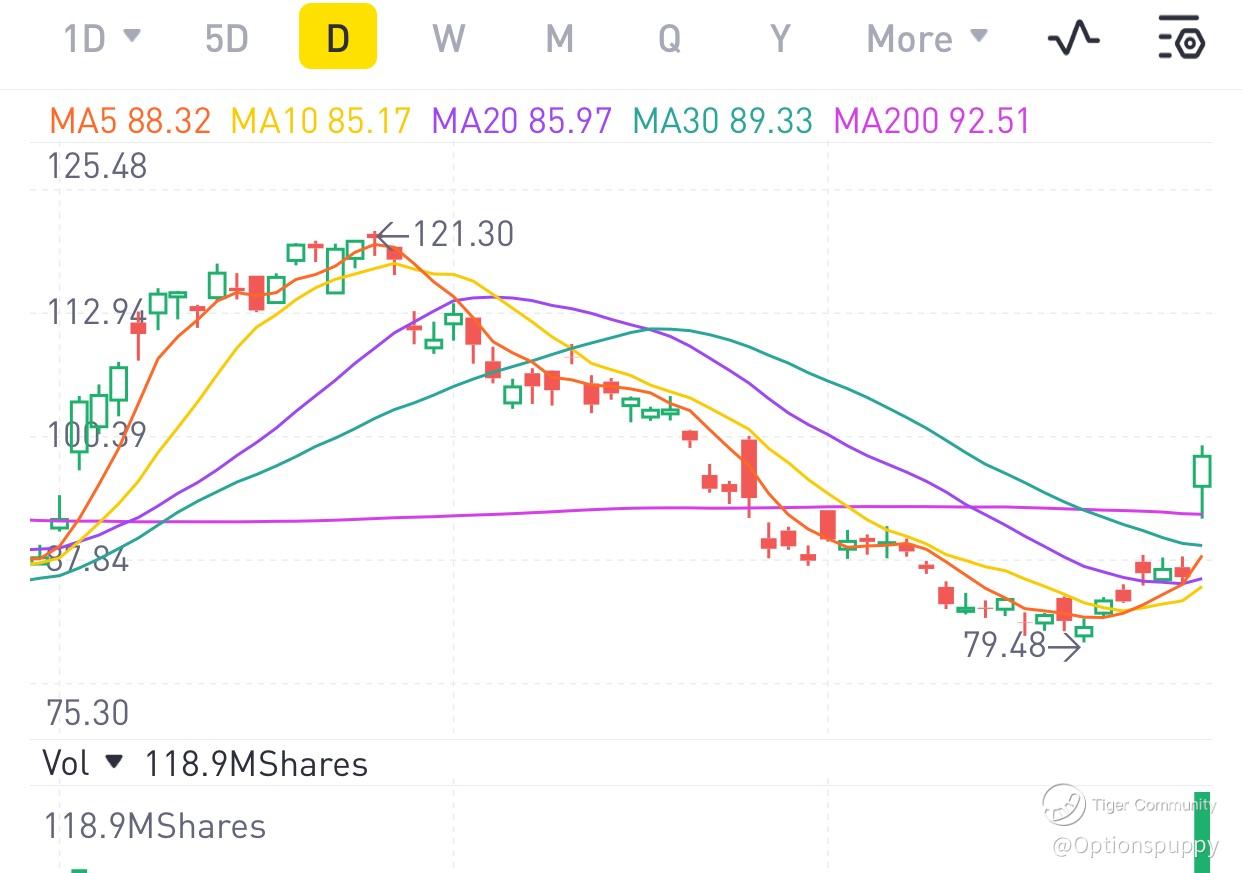
Task: Tap the 75.30 price axis label
Action: click(x=88, y=713)
